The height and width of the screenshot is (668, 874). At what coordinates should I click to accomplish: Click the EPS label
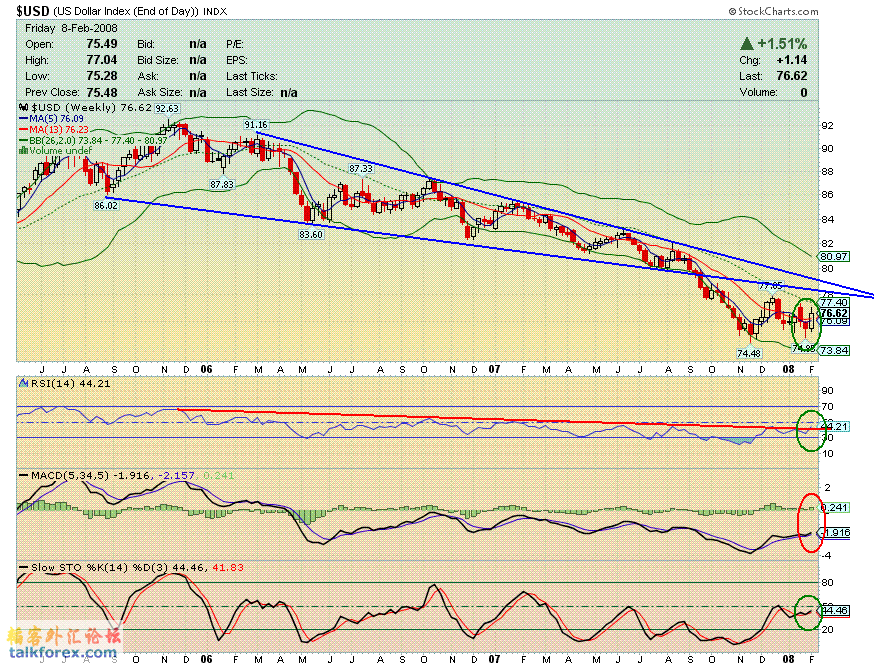[237, 60]
